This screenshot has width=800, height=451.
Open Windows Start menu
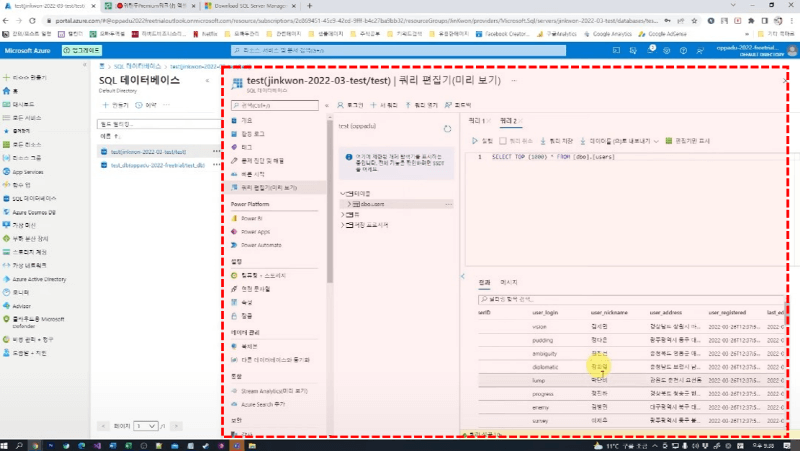tap(5, 446)
